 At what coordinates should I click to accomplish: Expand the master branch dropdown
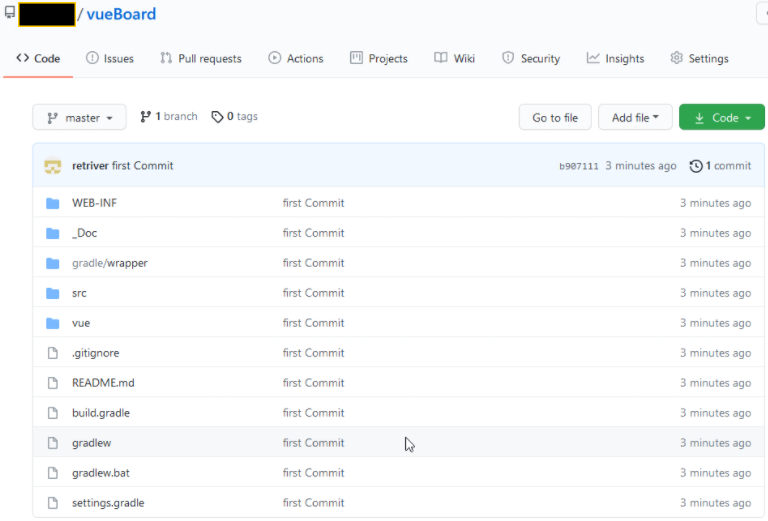(79, 118)
